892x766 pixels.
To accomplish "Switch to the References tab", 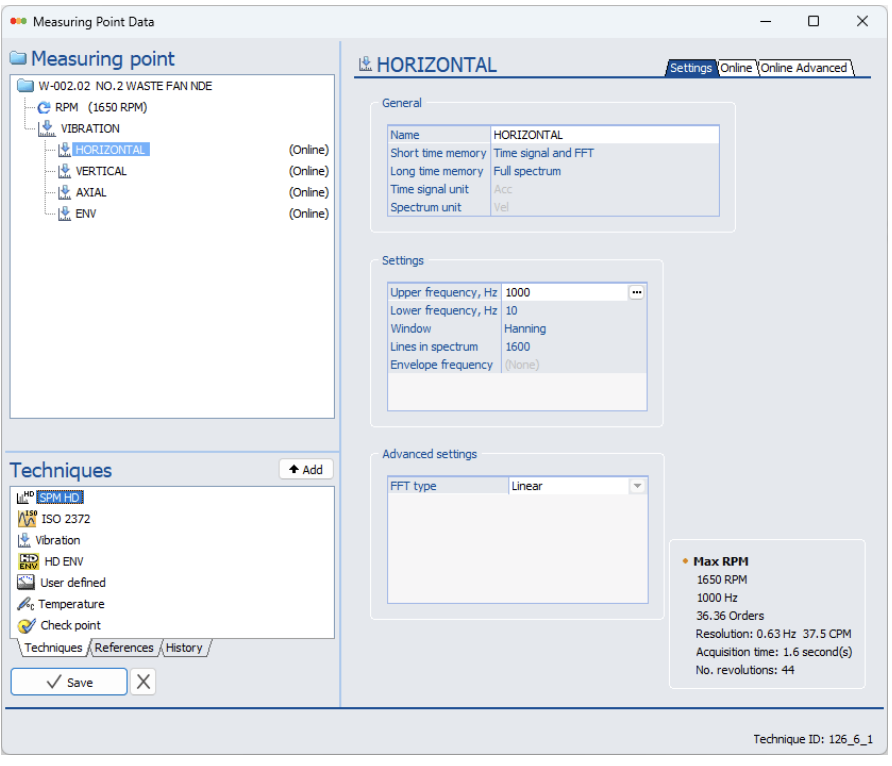I will click(x=124, y=648).
